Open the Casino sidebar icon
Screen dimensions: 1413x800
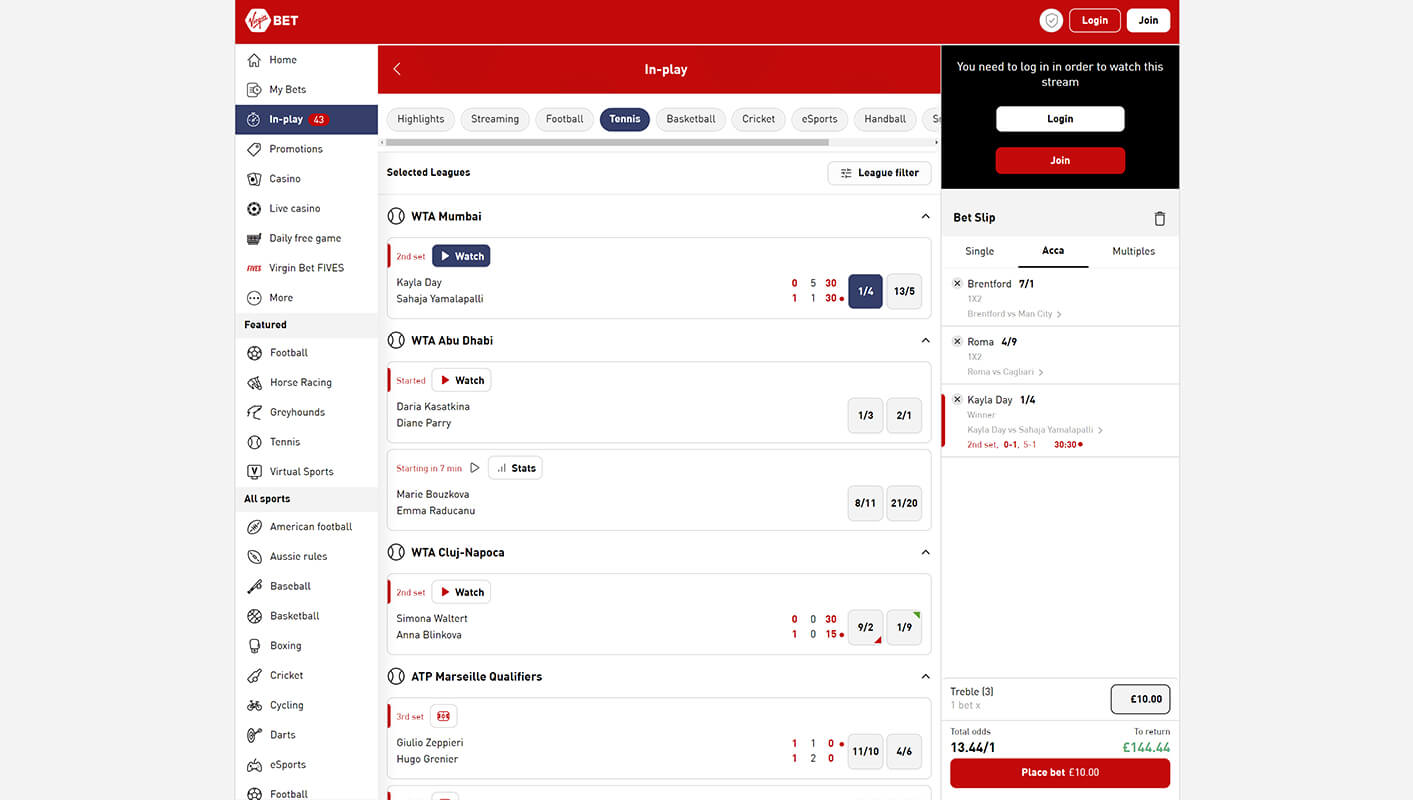[x=254, y=179]
